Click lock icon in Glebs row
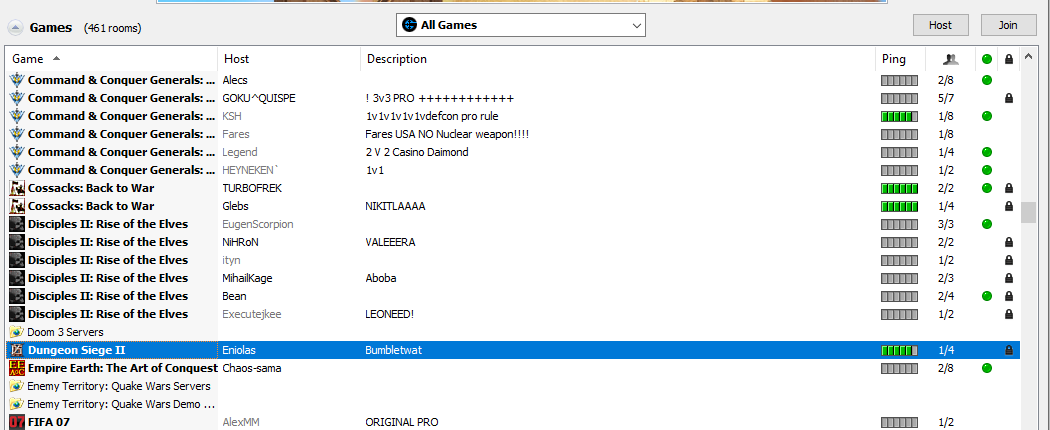 [1008, 206]
